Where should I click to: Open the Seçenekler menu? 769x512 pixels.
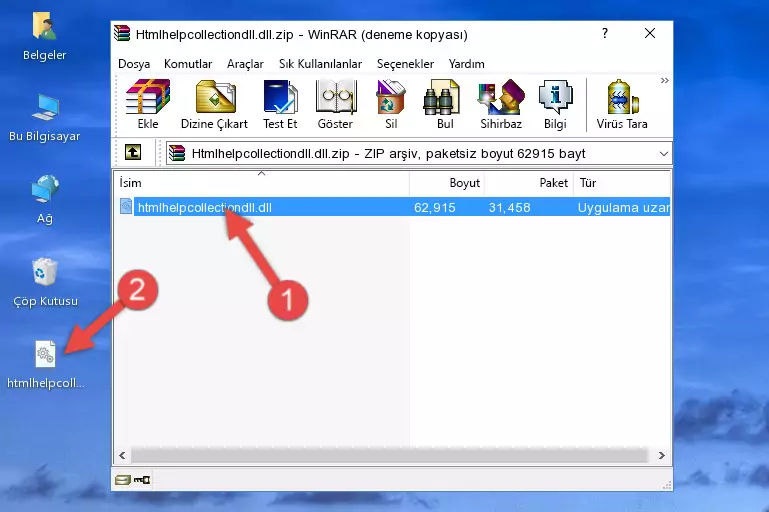tap(405, 64)
